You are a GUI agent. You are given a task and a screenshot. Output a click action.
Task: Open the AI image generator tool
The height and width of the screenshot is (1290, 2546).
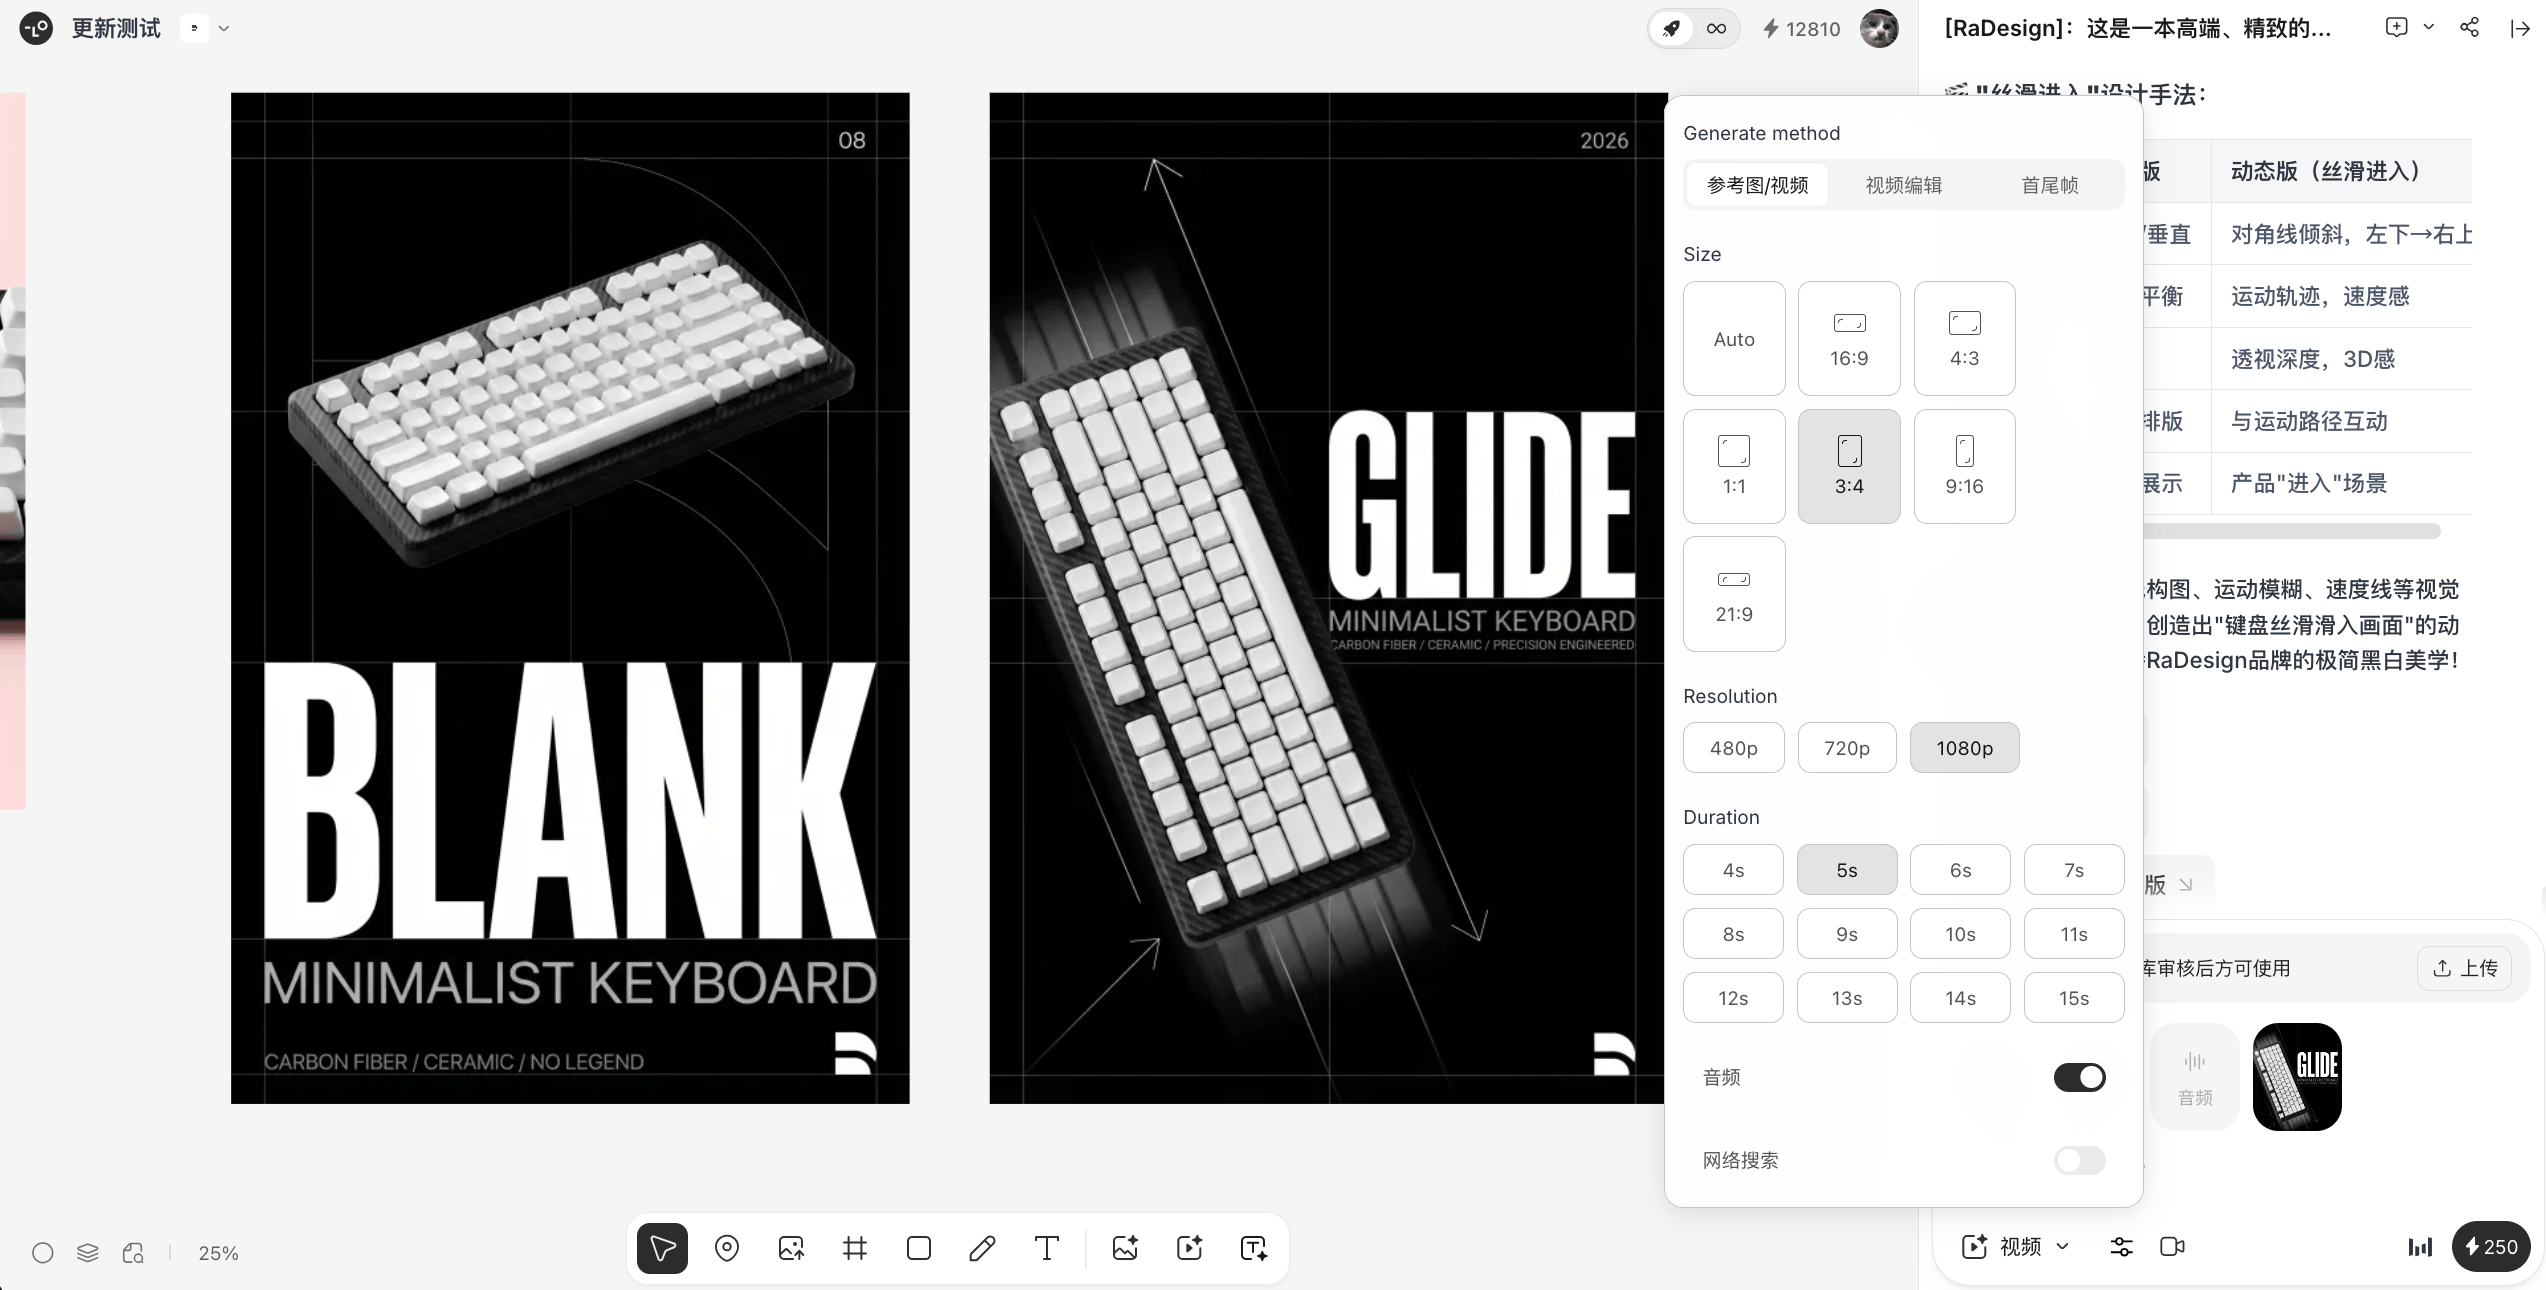(1125, 1248)
